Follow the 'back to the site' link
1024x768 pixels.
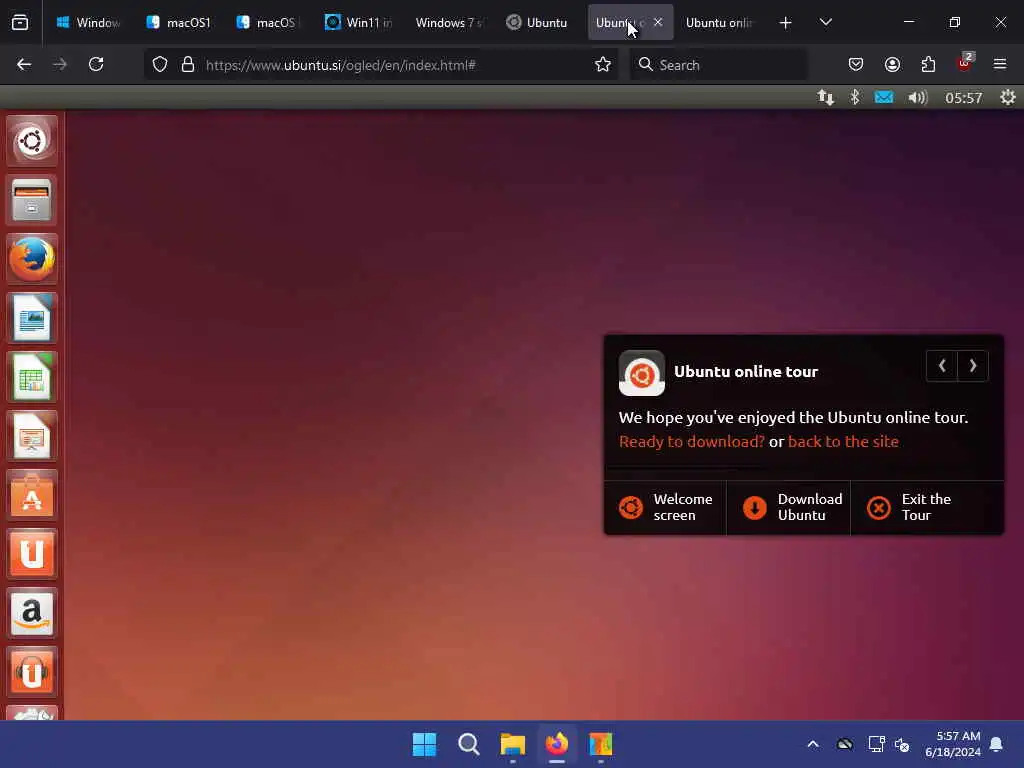pos(843,441)
